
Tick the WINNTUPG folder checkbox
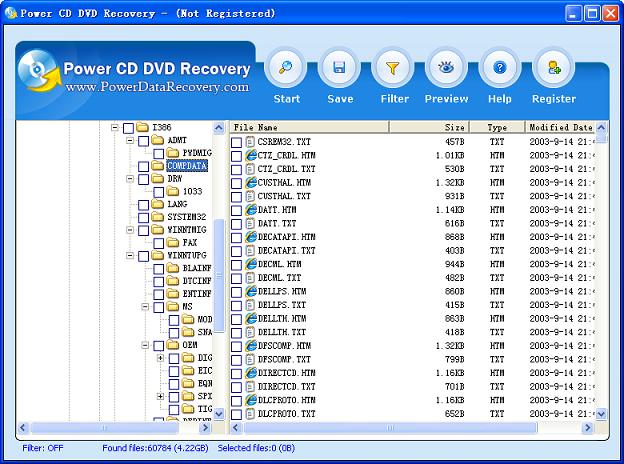point(143,256)
